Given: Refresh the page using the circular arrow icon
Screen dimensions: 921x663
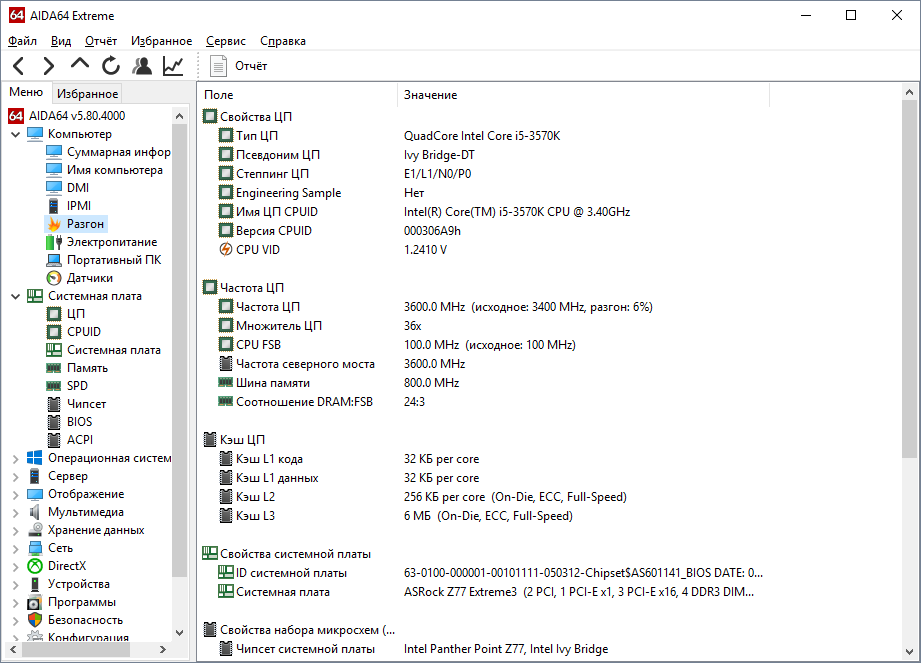Looking at the screenshot, I should (x=111, y=66).
